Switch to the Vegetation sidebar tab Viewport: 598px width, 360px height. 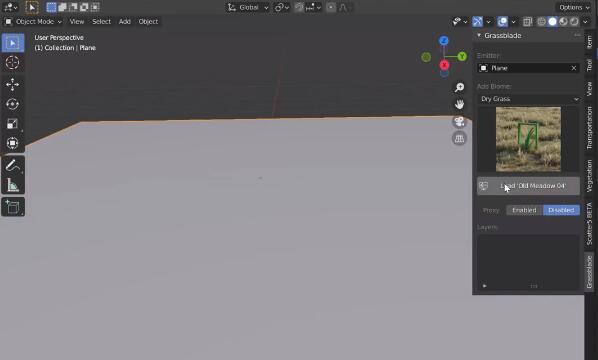coord(589,175)
